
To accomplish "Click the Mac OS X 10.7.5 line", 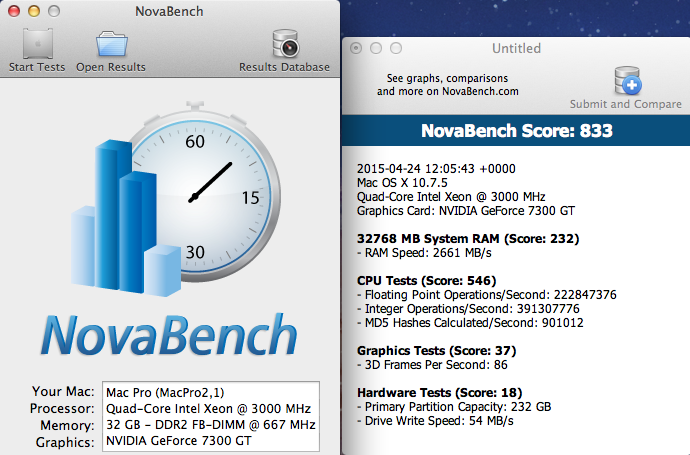I will [x=402, y=183].
